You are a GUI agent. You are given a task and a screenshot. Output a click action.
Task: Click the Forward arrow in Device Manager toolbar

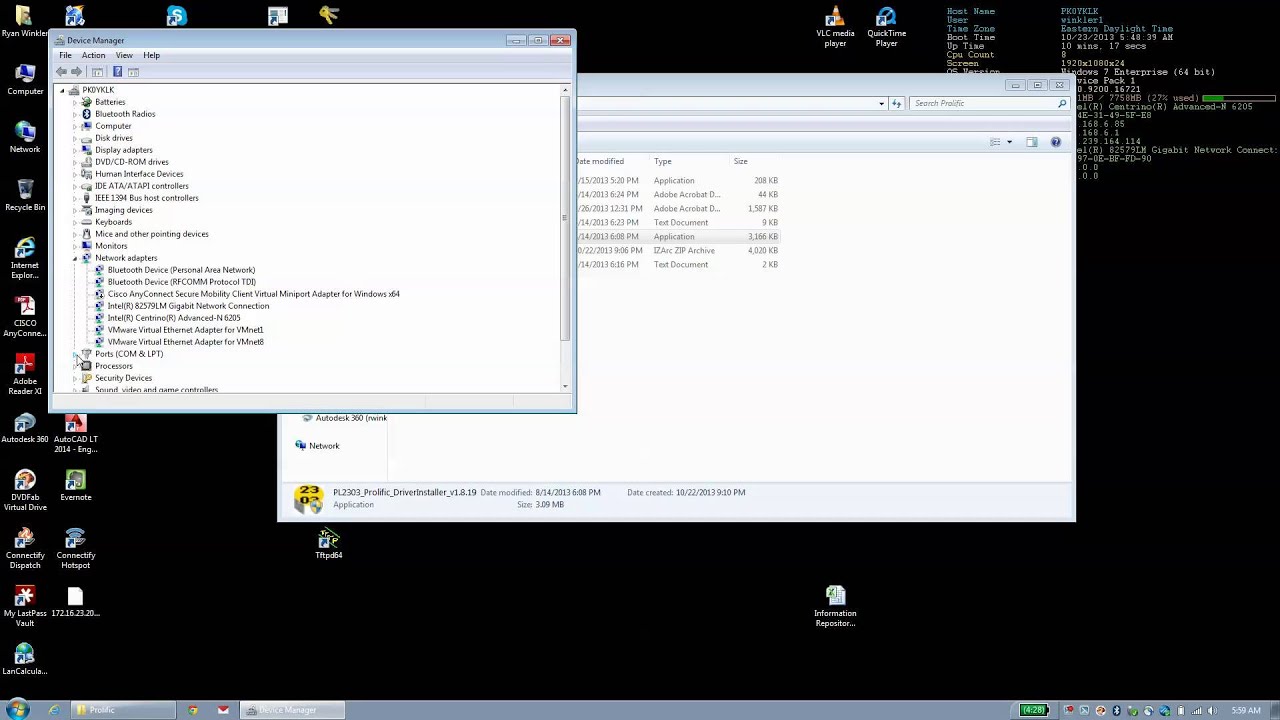point(77,72)
